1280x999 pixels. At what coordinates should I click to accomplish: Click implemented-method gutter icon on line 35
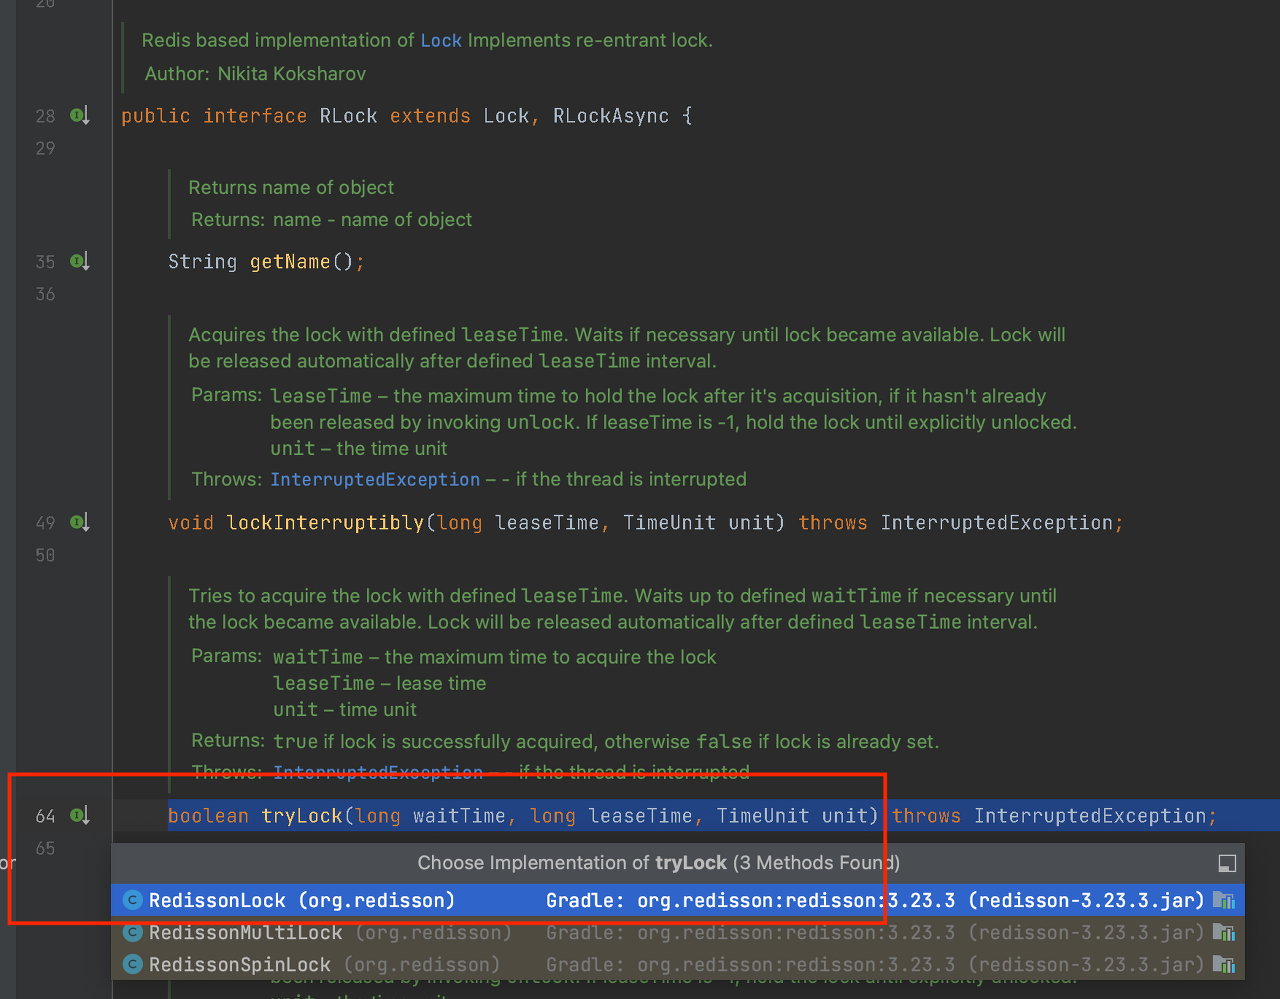point(80,262)
